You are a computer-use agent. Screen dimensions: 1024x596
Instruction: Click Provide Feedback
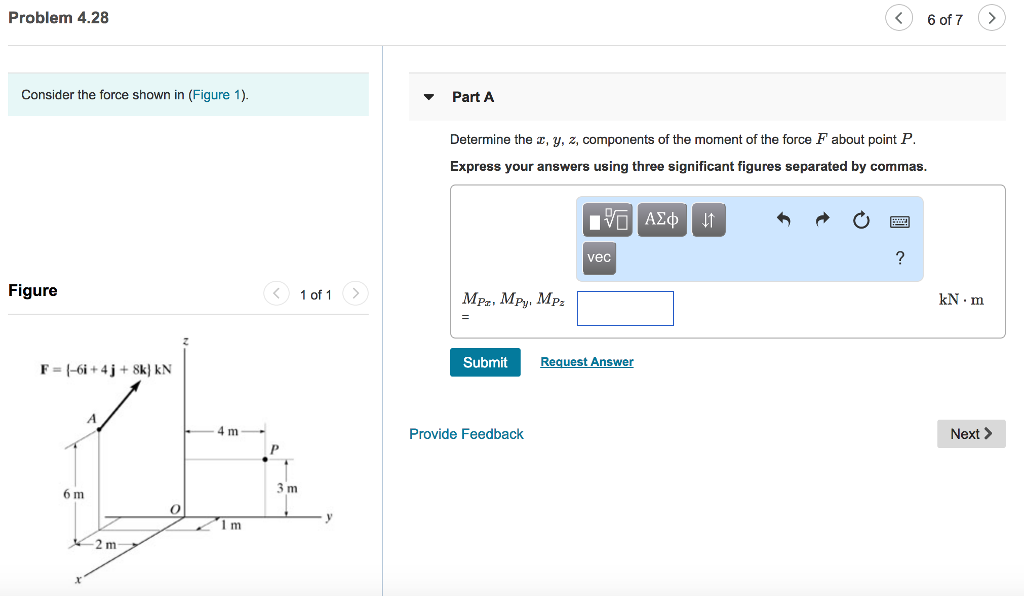tap(466, 433)
